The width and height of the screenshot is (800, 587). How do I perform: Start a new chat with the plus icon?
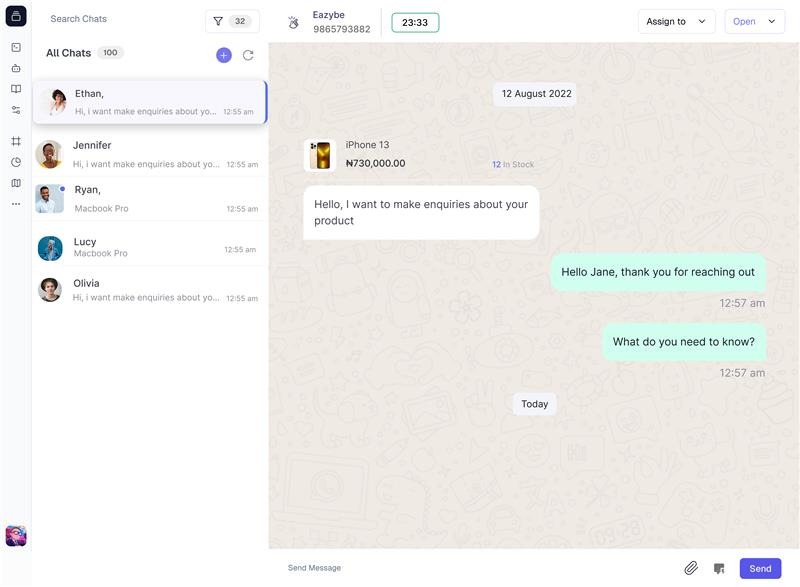tap(222, 53)
